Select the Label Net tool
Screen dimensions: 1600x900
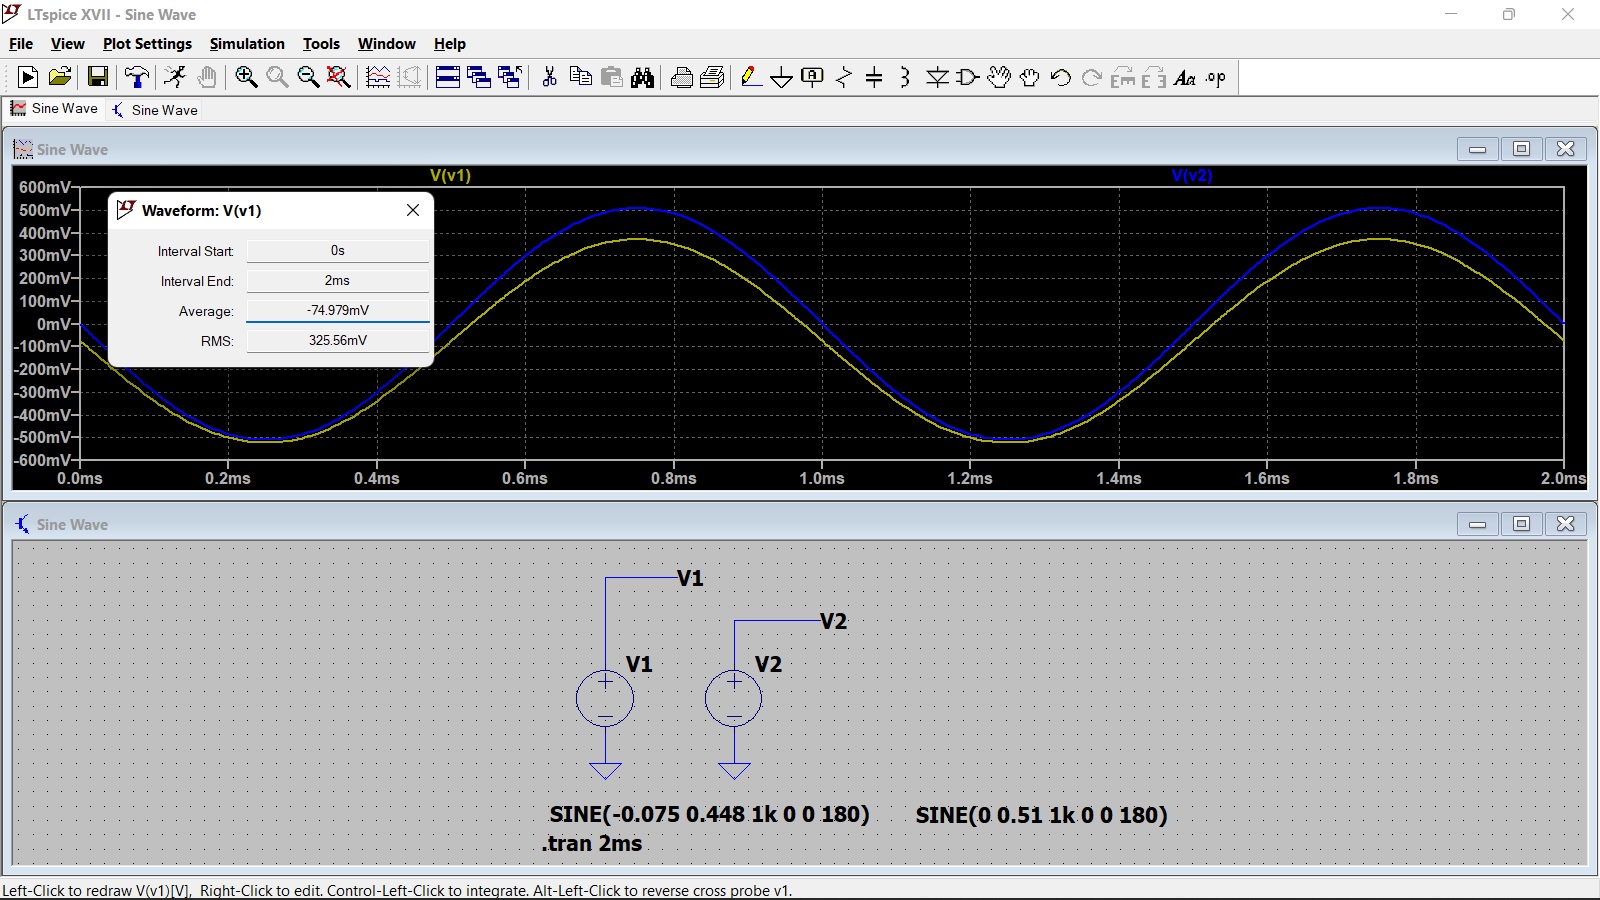pos(813,77)
